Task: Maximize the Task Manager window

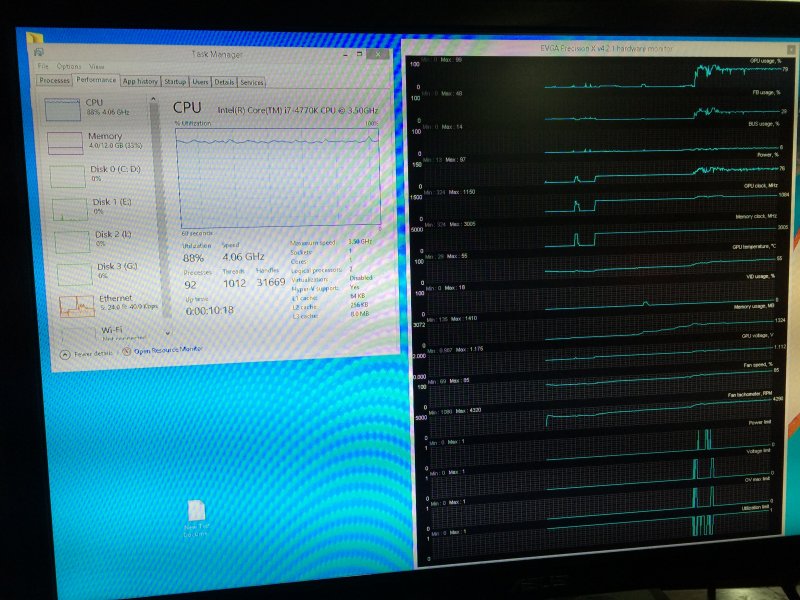Action: tap(359, 54)
